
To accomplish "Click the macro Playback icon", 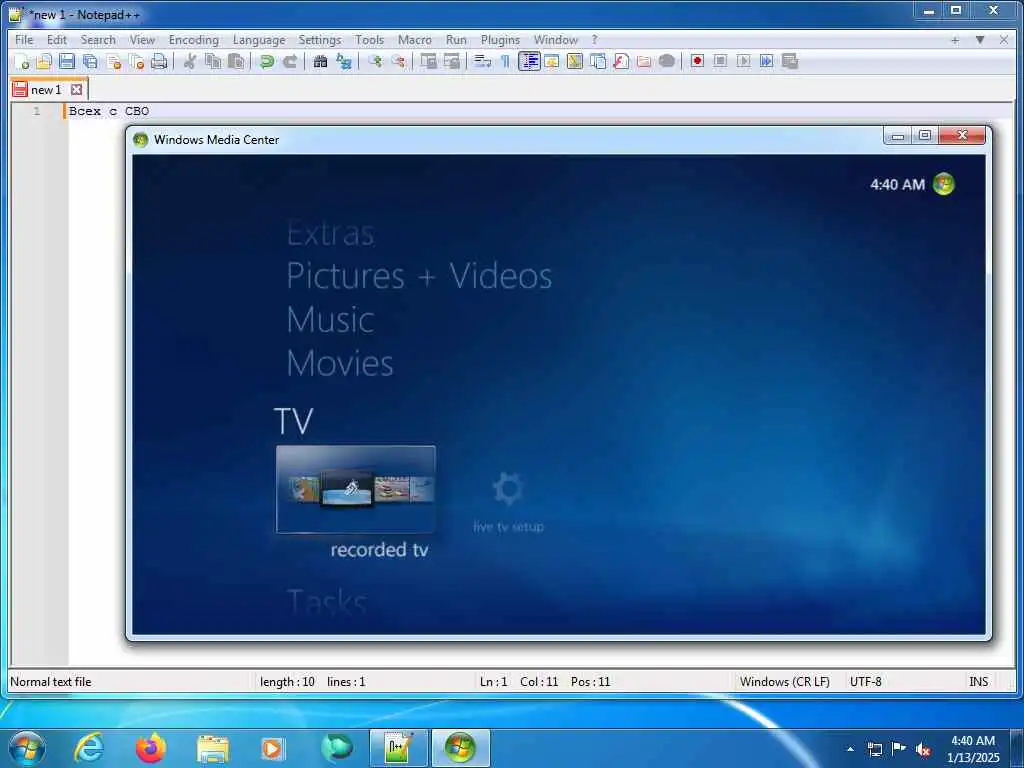I will point(743,61).
